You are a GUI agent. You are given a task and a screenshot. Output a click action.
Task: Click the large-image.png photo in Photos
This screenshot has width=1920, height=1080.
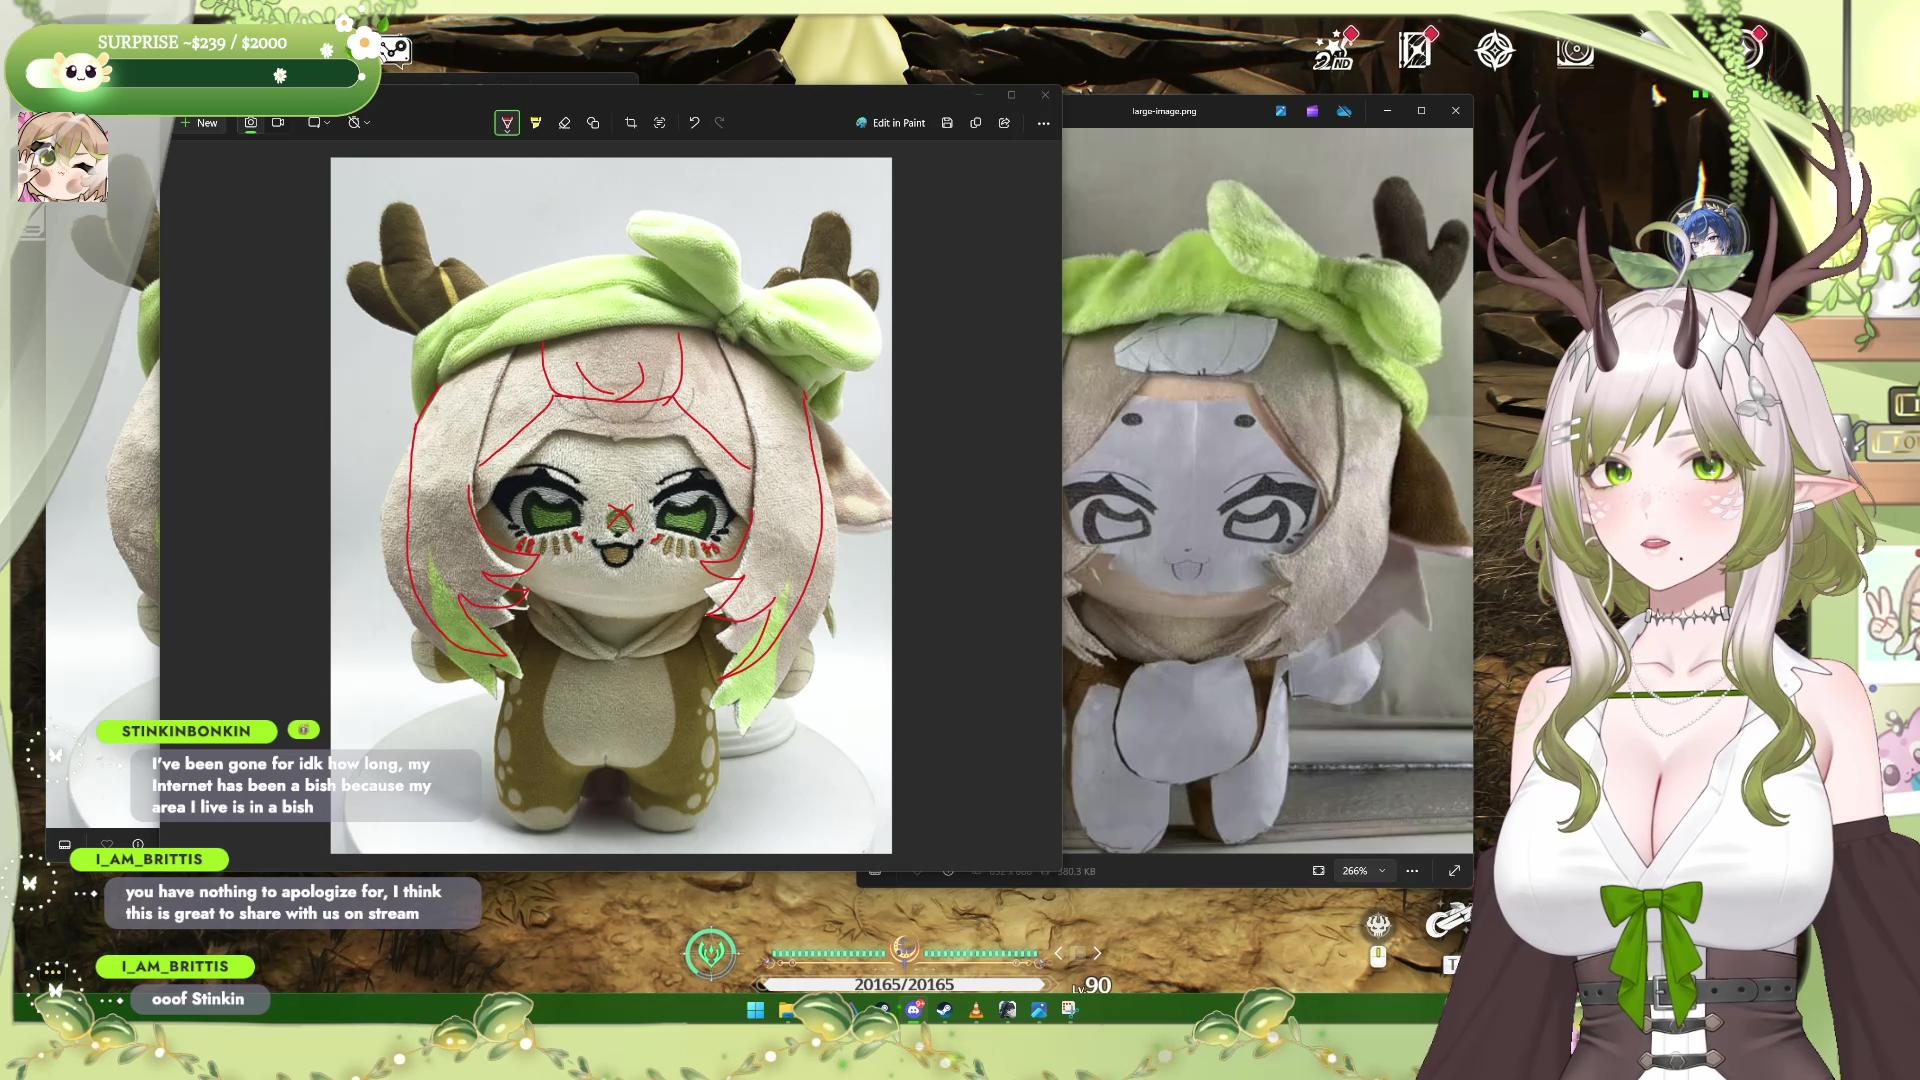tap(1267, 490)
